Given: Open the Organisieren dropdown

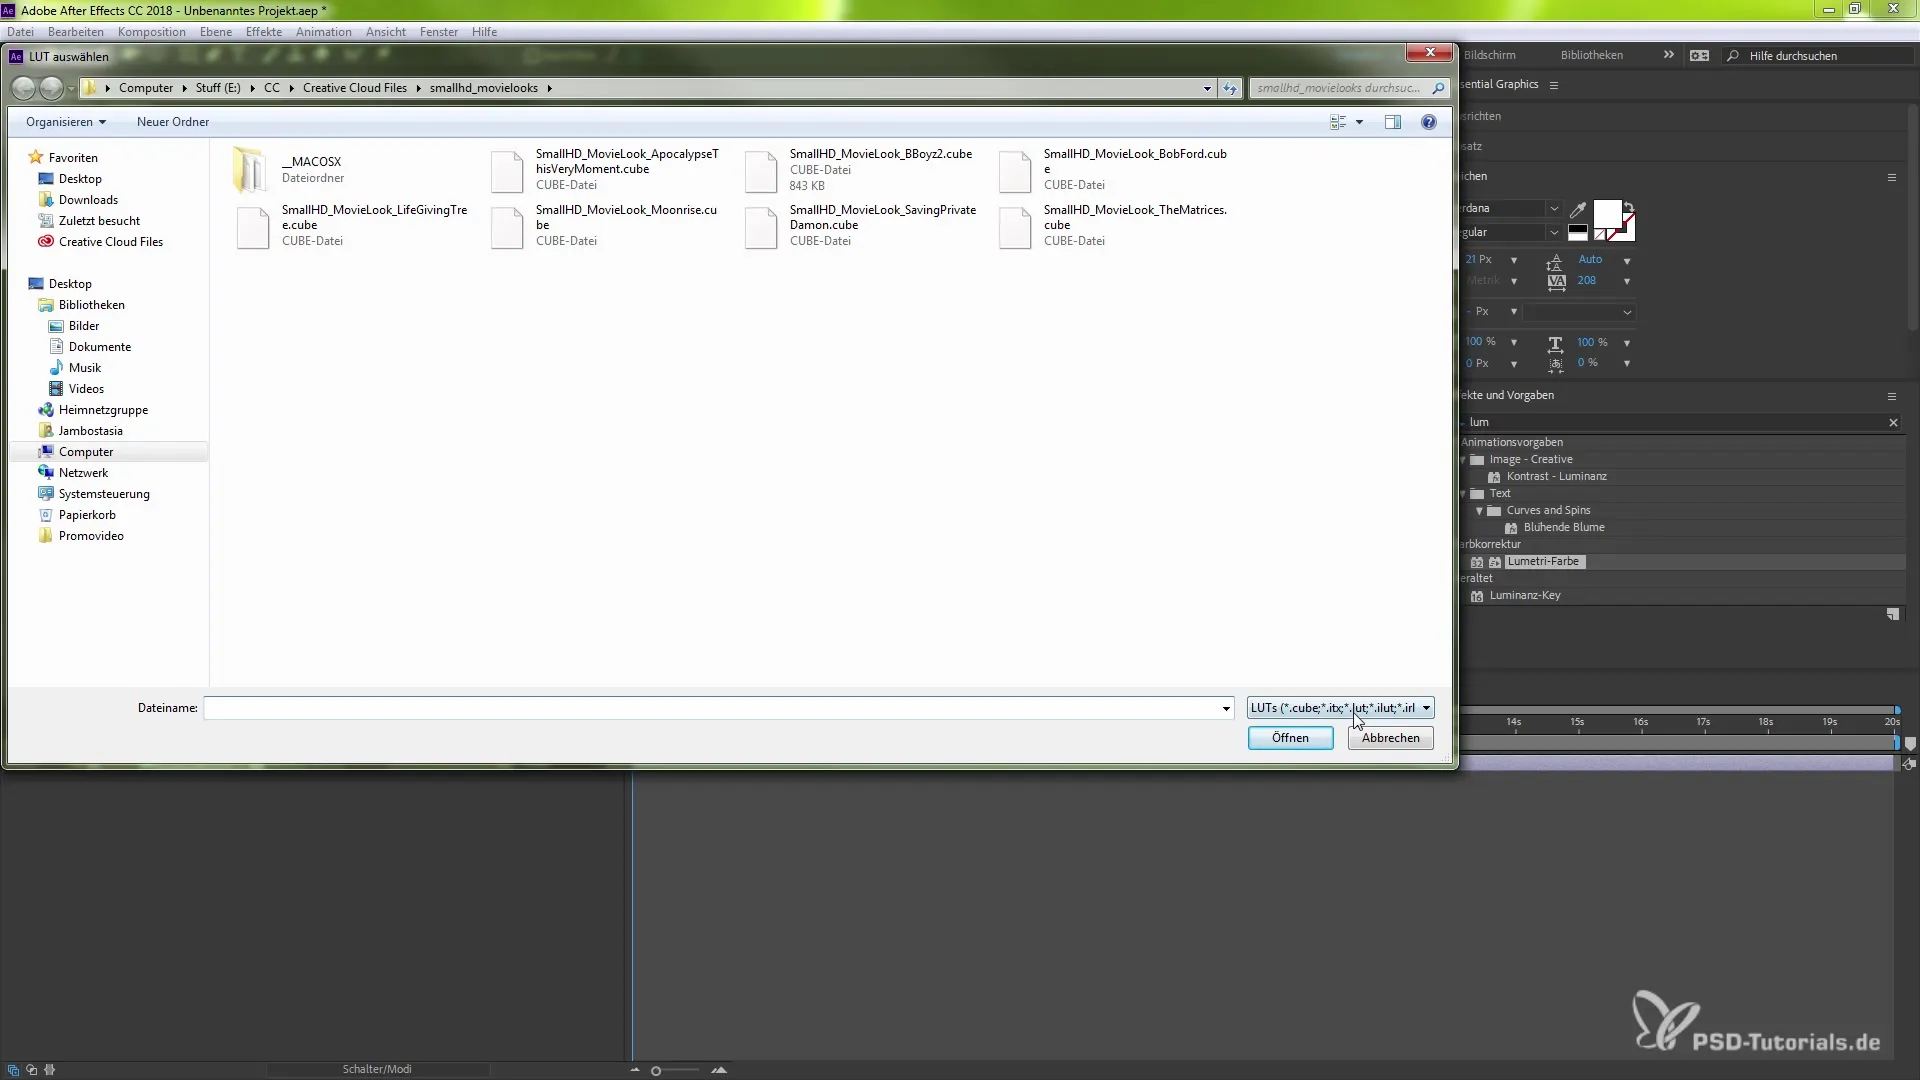Looking at the screenshot, I should point(66,122).
